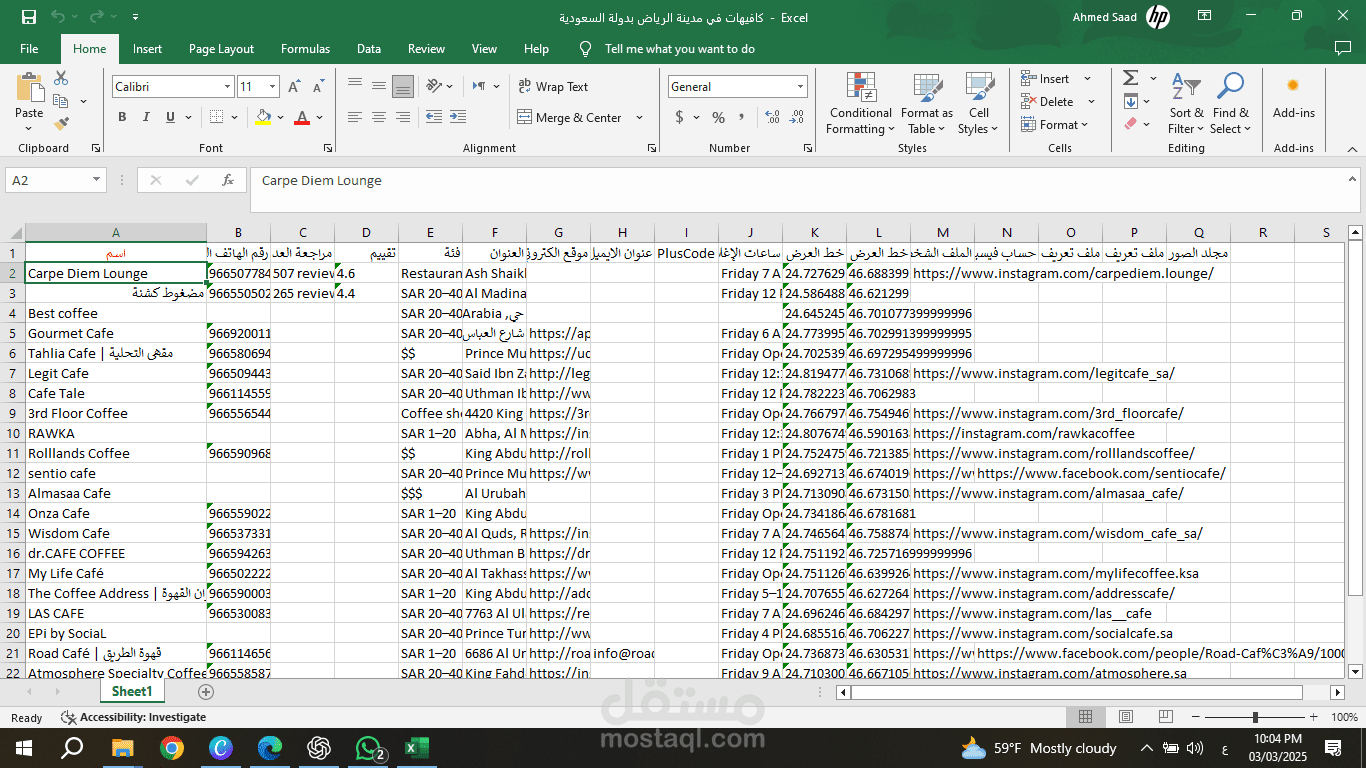Click the Middle Align vertical icon
Image resolution: width=1366 pixels, height=768 pixels.
point(378,86)
